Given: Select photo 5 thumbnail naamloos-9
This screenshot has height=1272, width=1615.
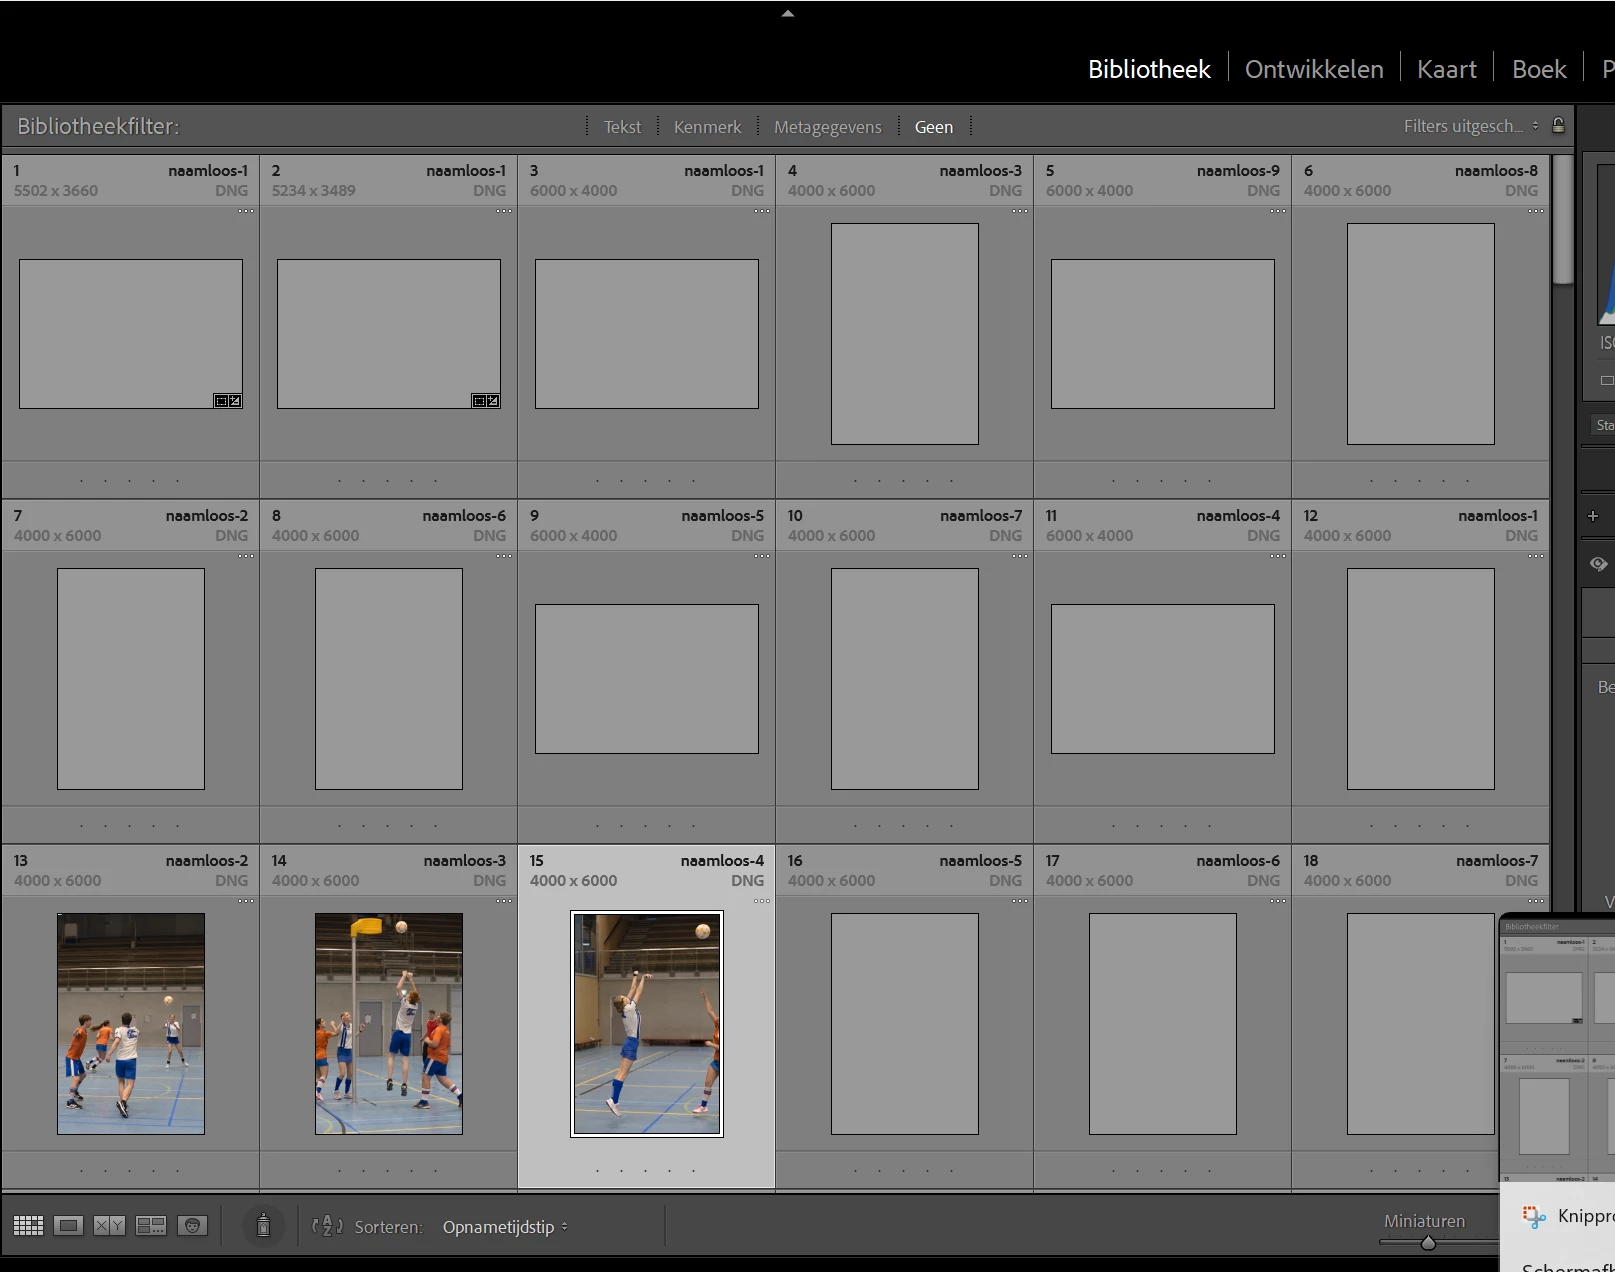Looking at the screenshot, I should click(x=1163, y=334).
